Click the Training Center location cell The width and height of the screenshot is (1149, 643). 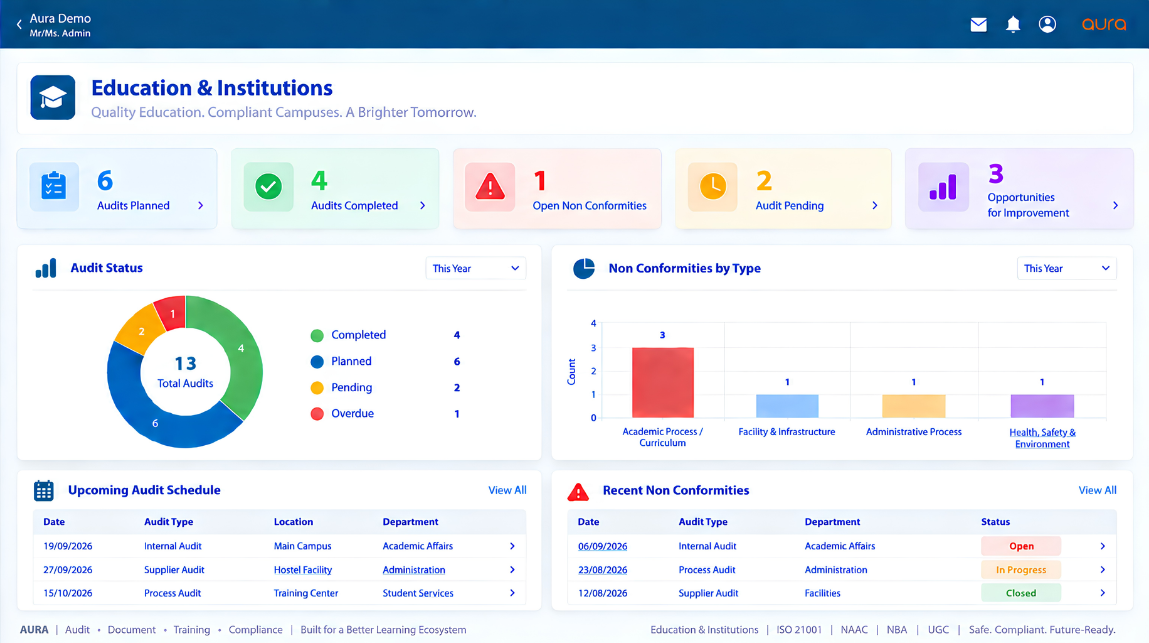coord(306,593)
